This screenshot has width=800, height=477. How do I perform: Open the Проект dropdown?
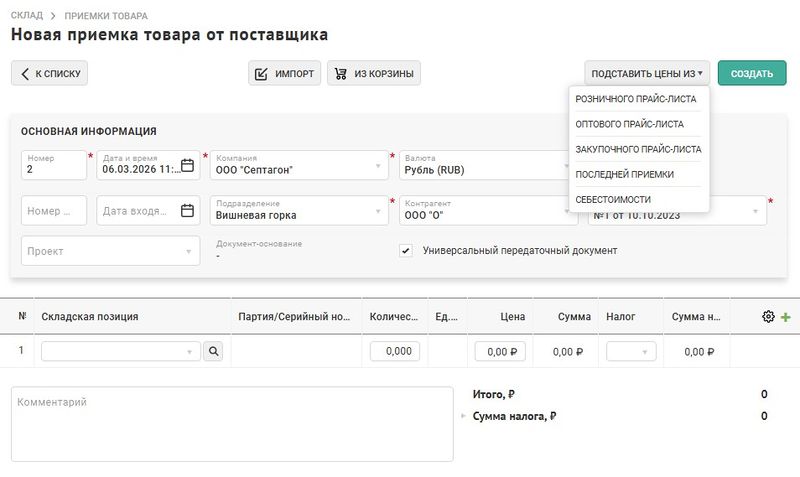click(x=110, y=250)
